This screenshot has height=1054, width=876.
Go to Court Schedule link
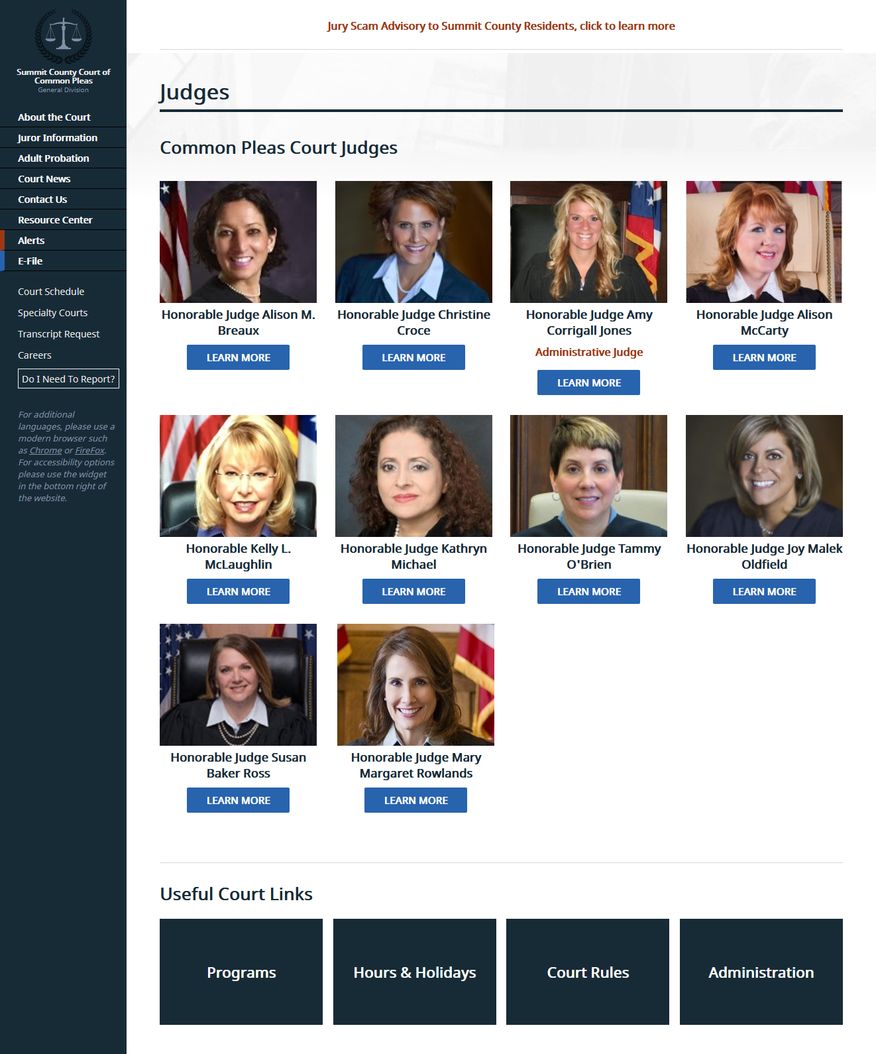(51, 292)
